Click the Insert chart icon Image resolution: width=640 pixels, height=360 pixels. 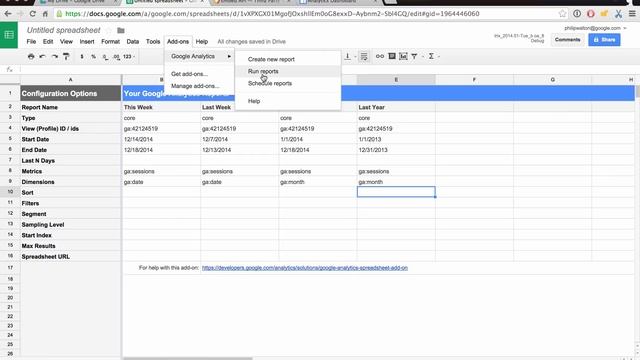pyautogui.click(x=403, y=56)
